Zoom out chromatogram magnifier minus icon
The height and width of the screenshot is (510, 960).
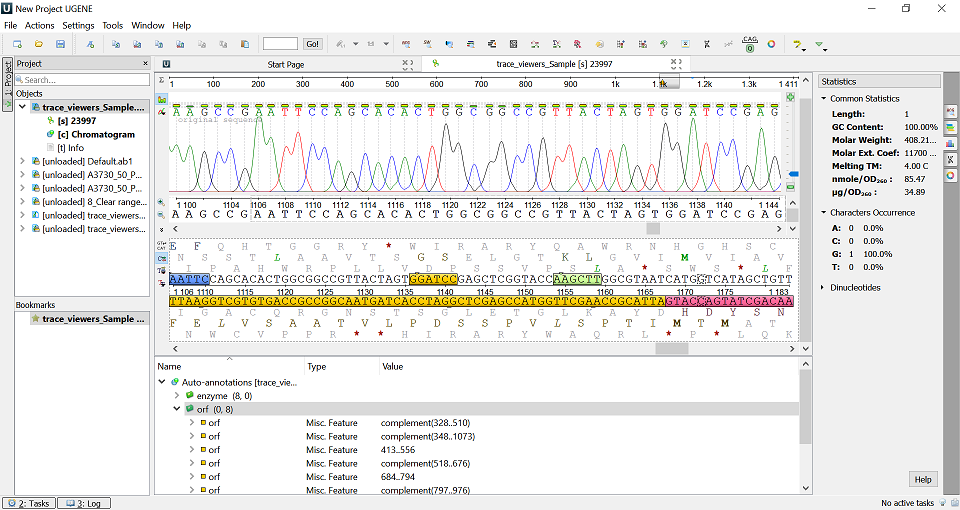click(162, 215)
